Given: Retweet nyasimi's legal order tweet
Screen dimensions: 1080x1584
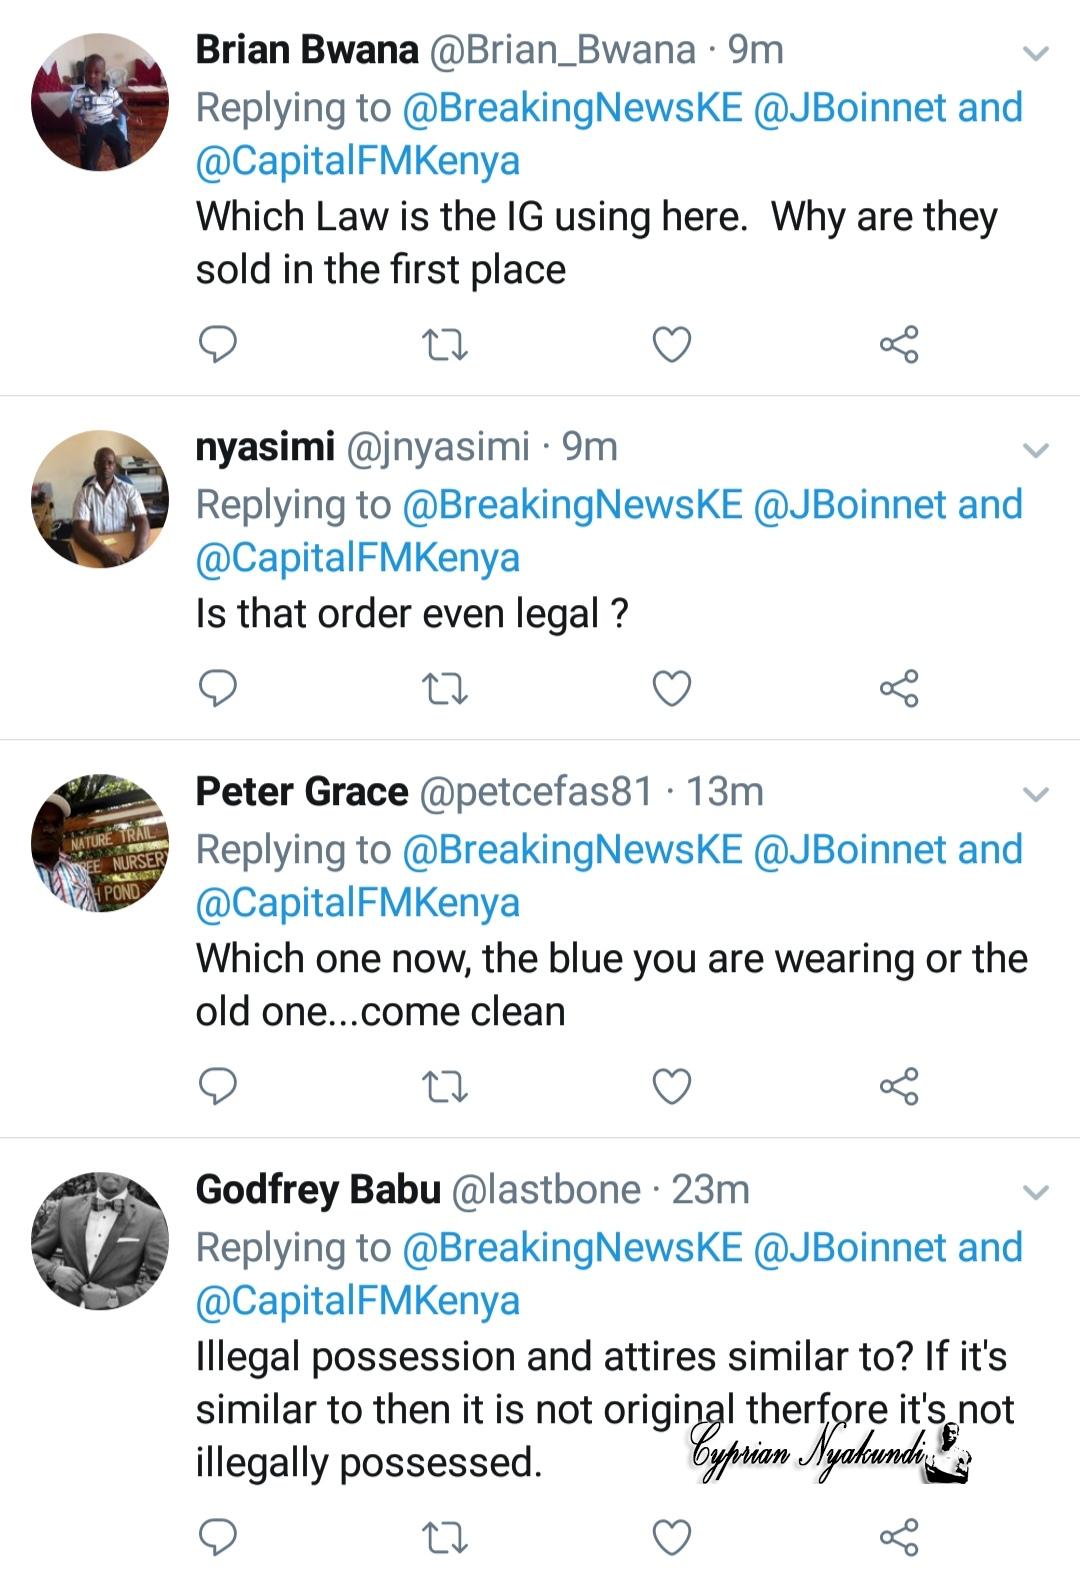Looking at the screenshot, I should point(445,689).
